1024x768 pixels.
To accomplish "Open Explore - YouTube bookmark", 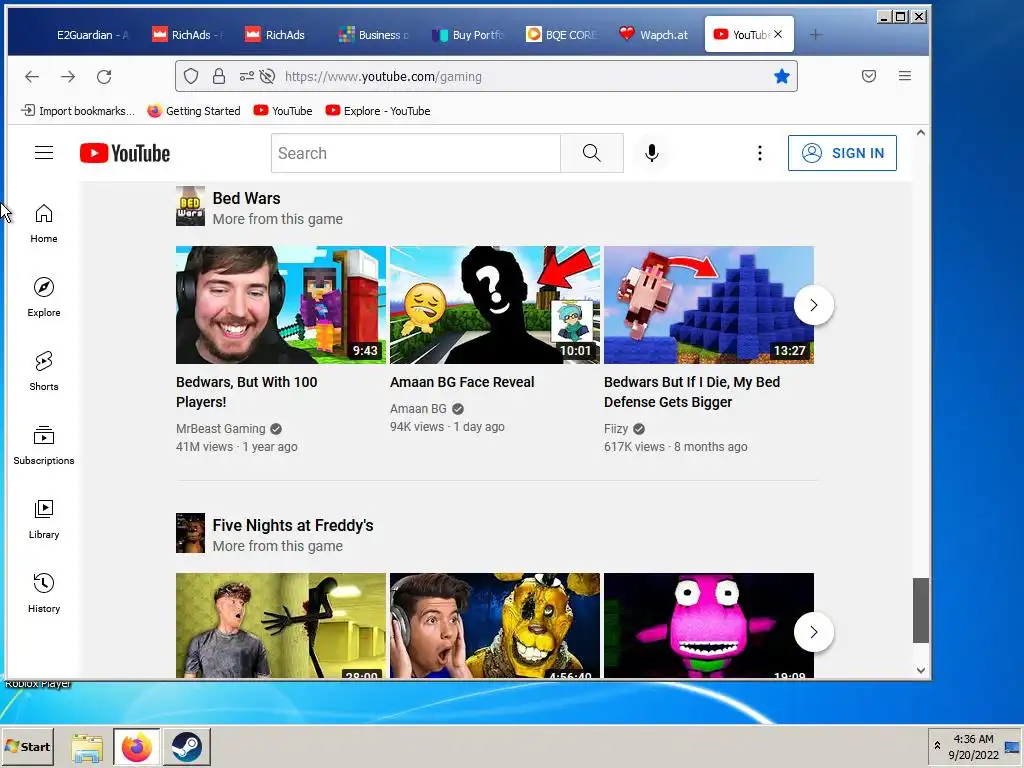I will pyautogui.click(x=378, y=111).
